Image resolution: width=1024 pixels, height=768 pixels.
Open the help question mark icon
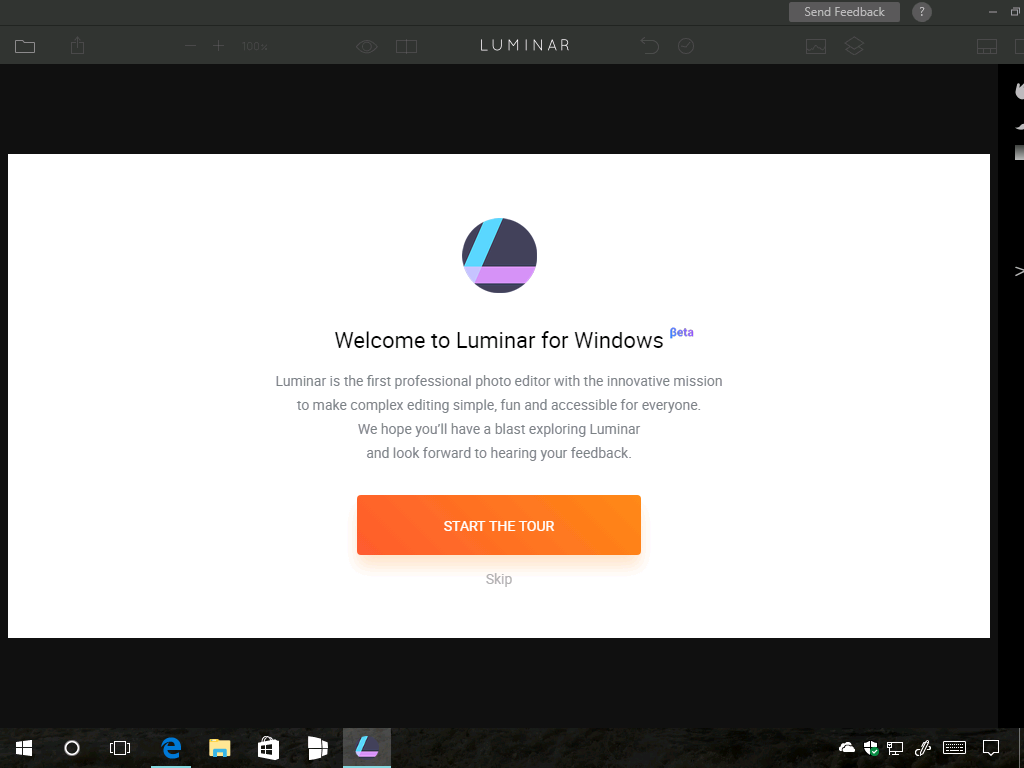point(921,12)
